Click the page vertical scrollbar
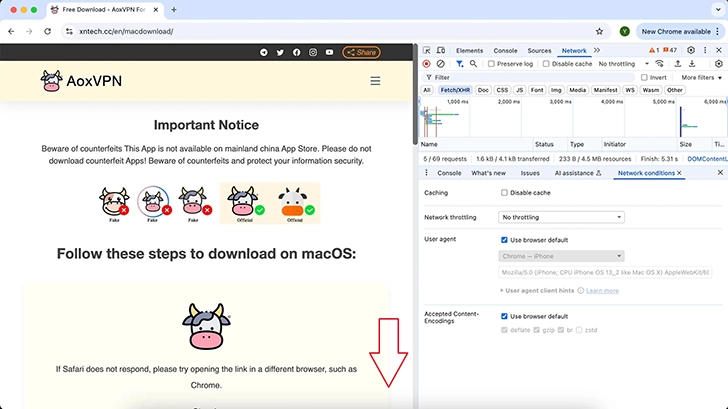This screenshot has height=409, width=728. [x=415, y=95]
